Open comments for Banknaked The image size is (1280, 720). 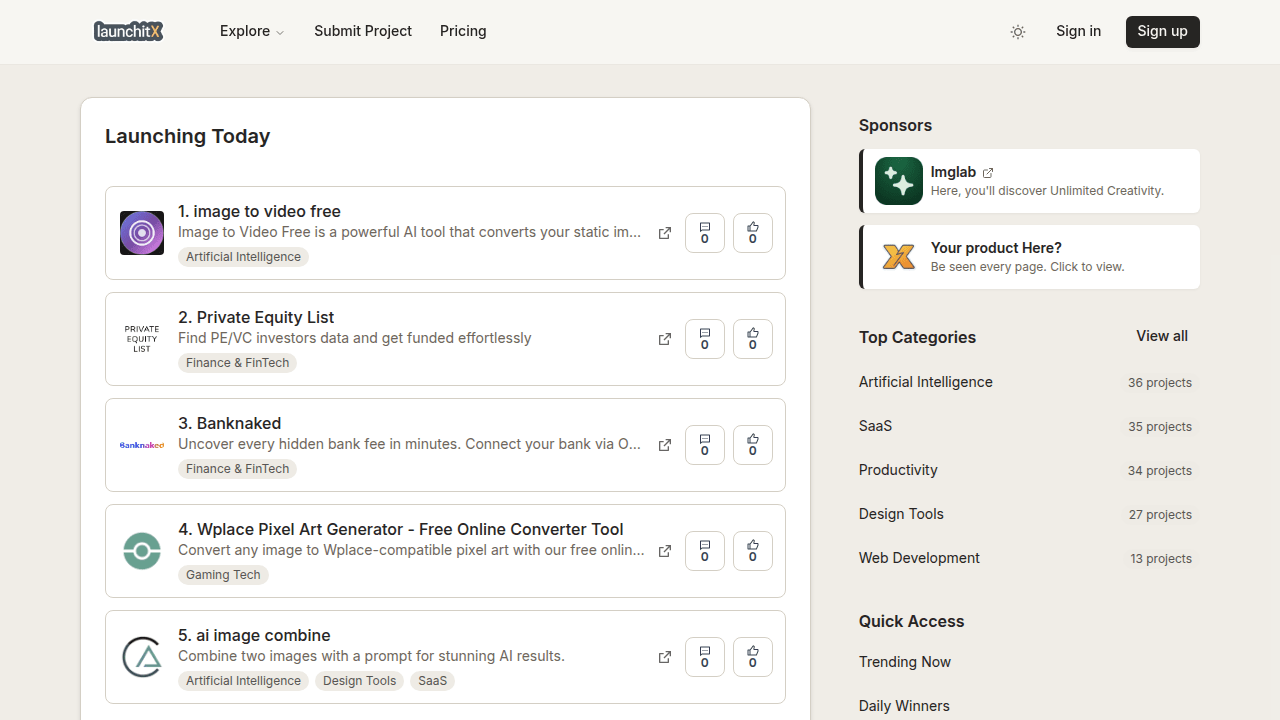[x=705, y=445]
